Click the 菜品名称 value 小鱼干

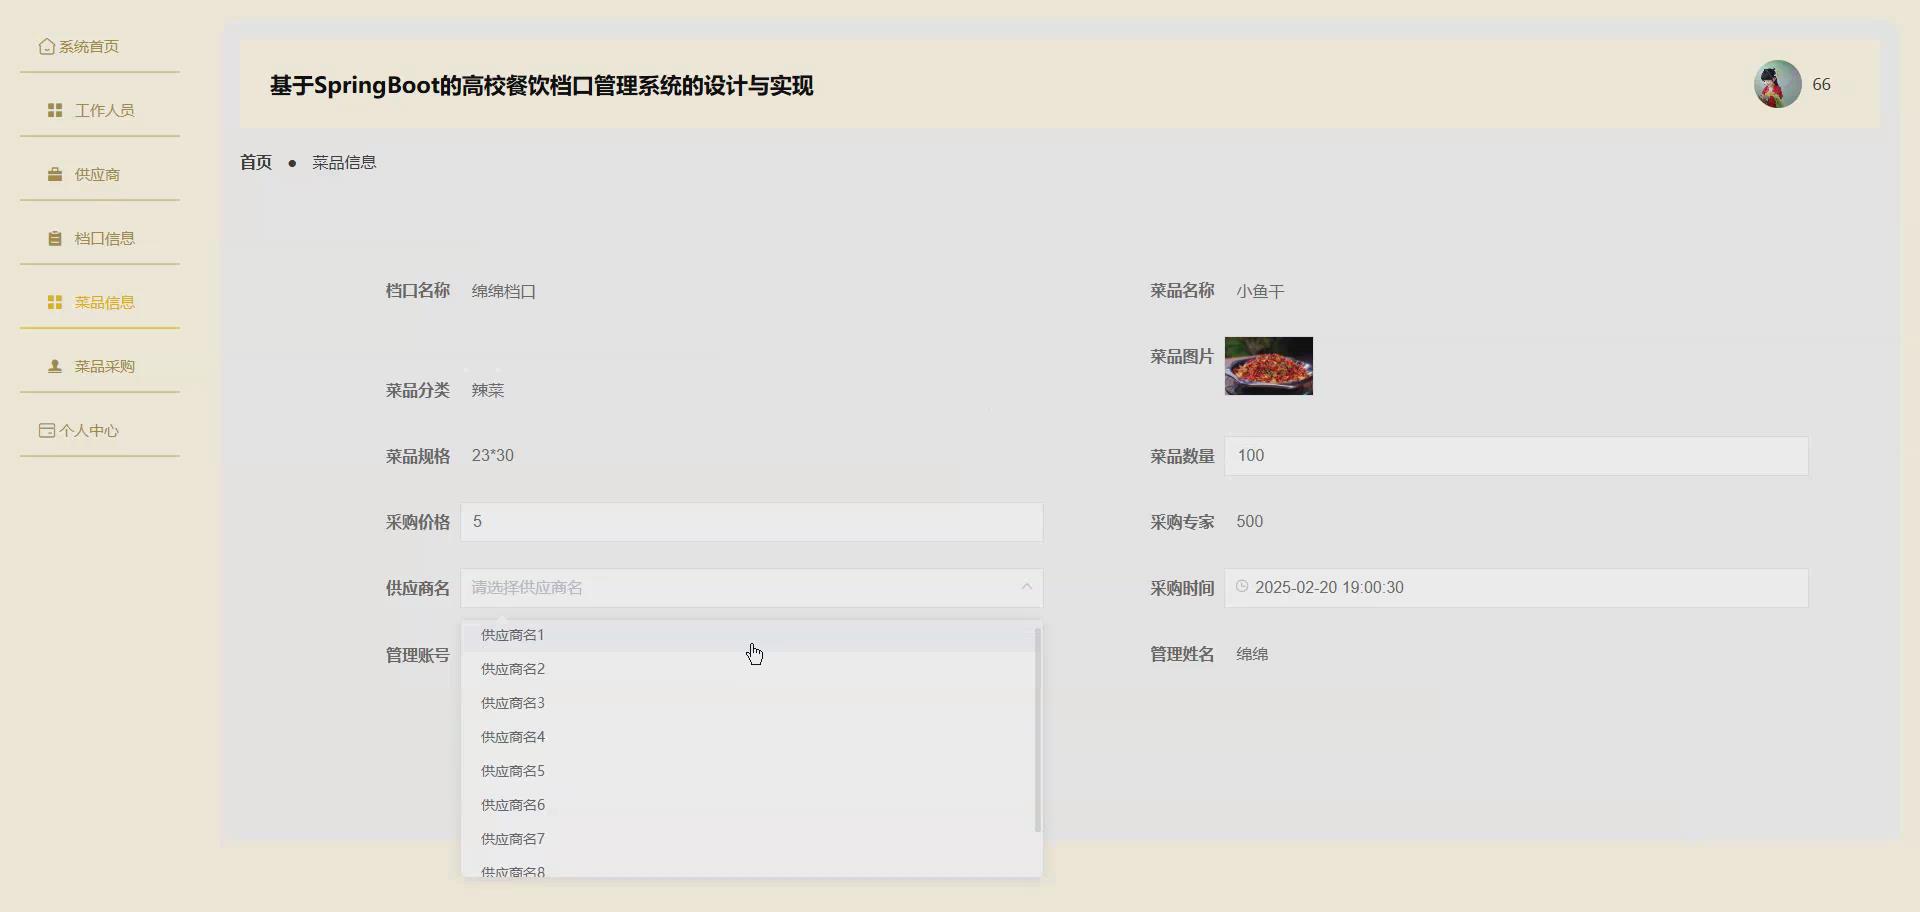[x=1260, y=291]
